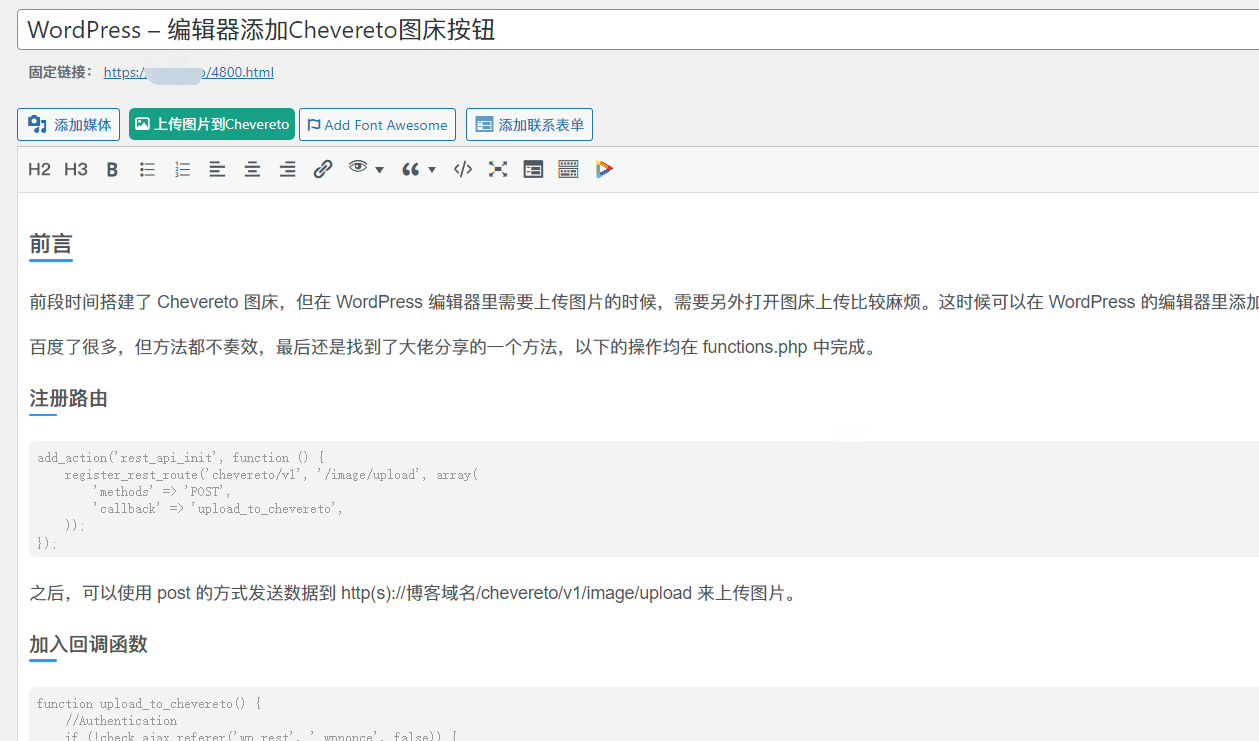Screen dimensions: 1259x741
Task: Insert a bulleted list
Action: coord(147,169)
